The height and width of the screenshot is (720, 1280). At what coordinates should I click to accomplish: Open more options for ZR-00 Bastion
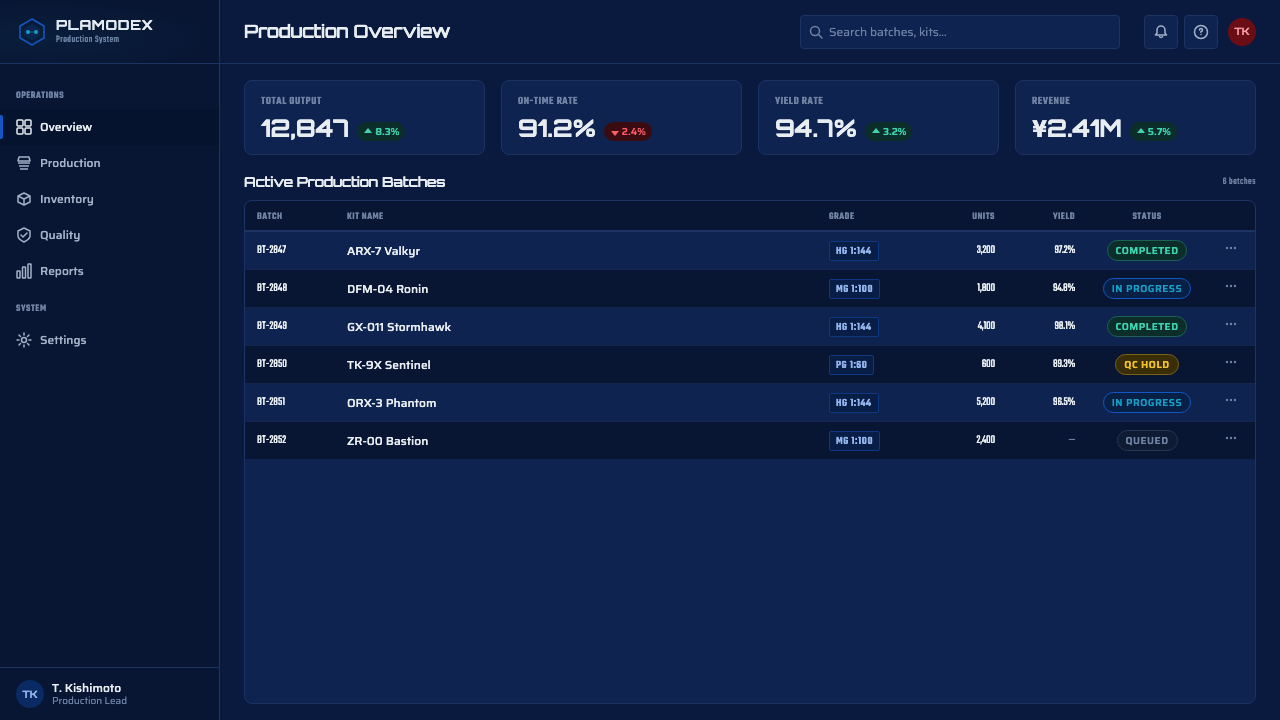coord(1231,438)
